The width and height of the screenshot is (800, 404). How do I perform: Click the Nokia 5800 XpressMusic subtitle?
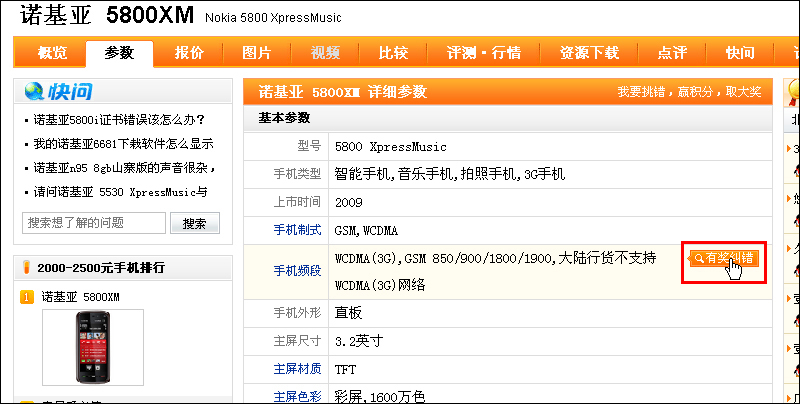click(x=273, y=18)
